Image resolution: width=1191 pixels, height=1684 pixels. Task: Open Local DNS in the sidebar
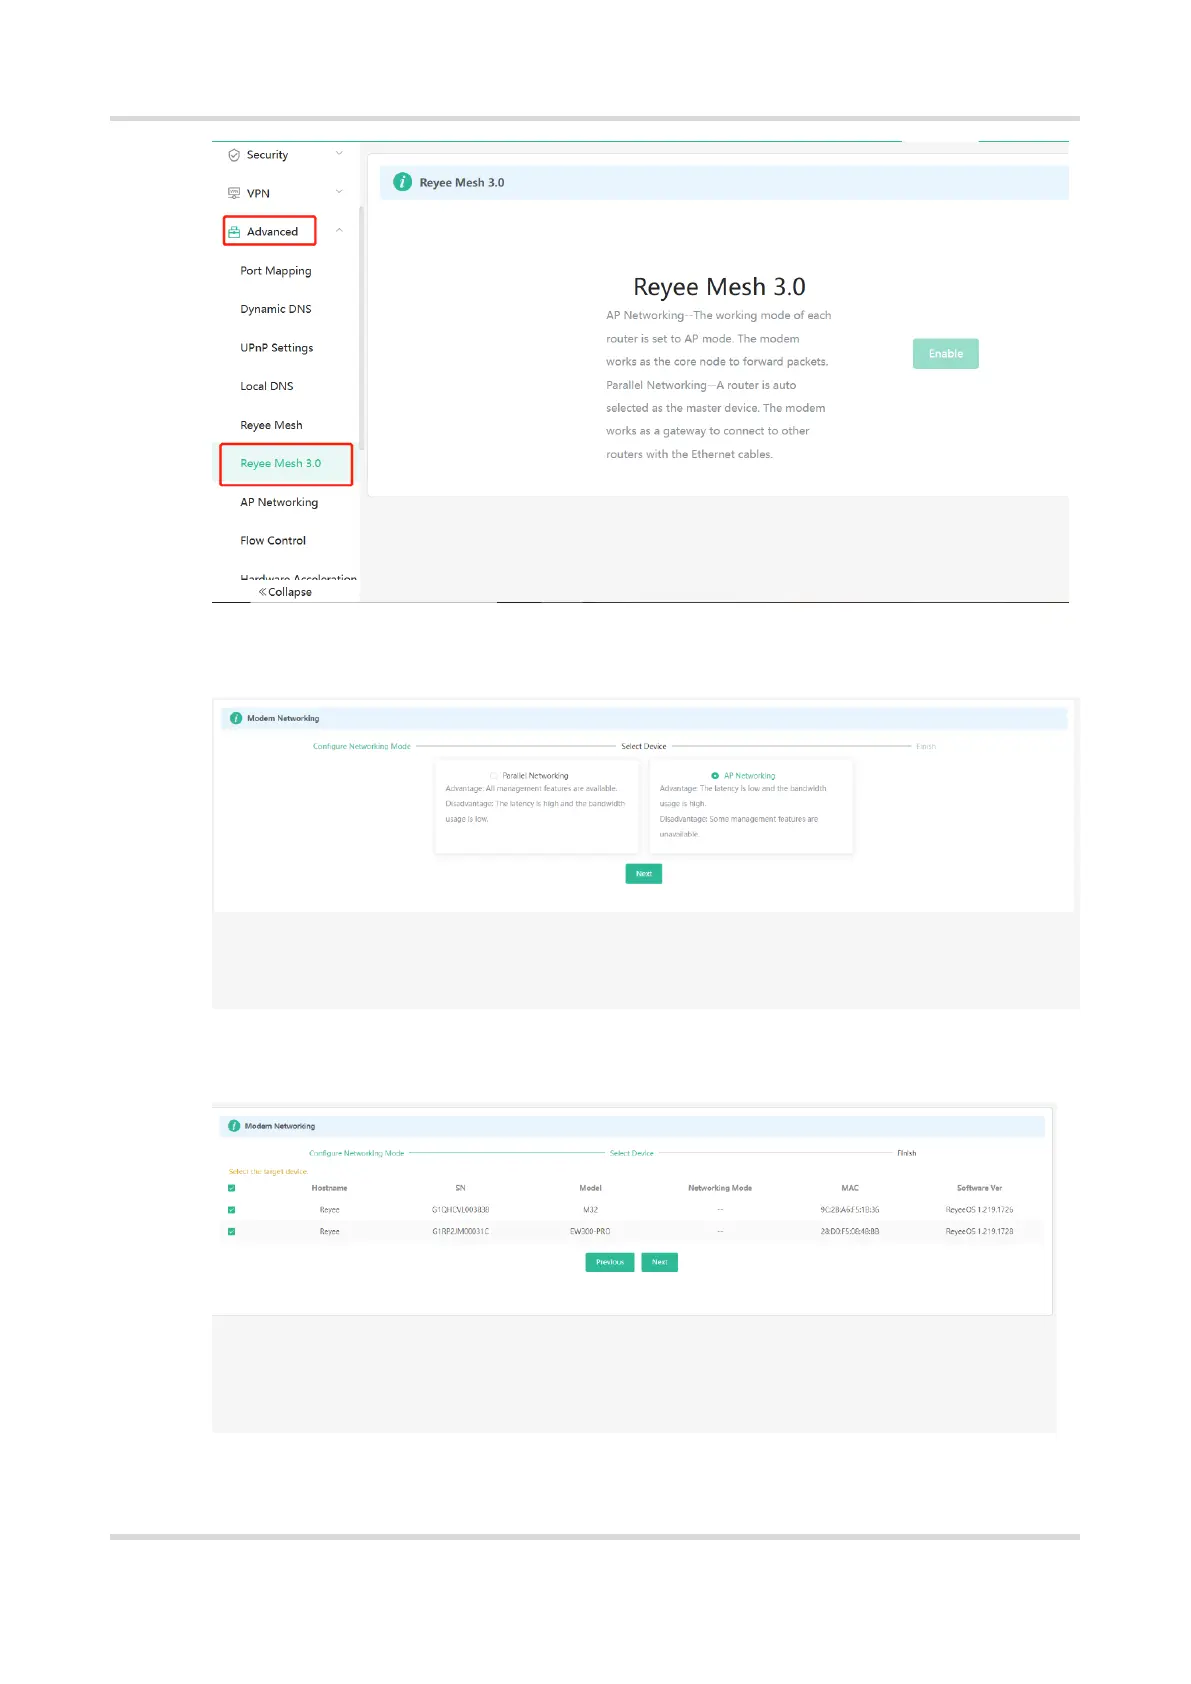[x=267, y=386]
